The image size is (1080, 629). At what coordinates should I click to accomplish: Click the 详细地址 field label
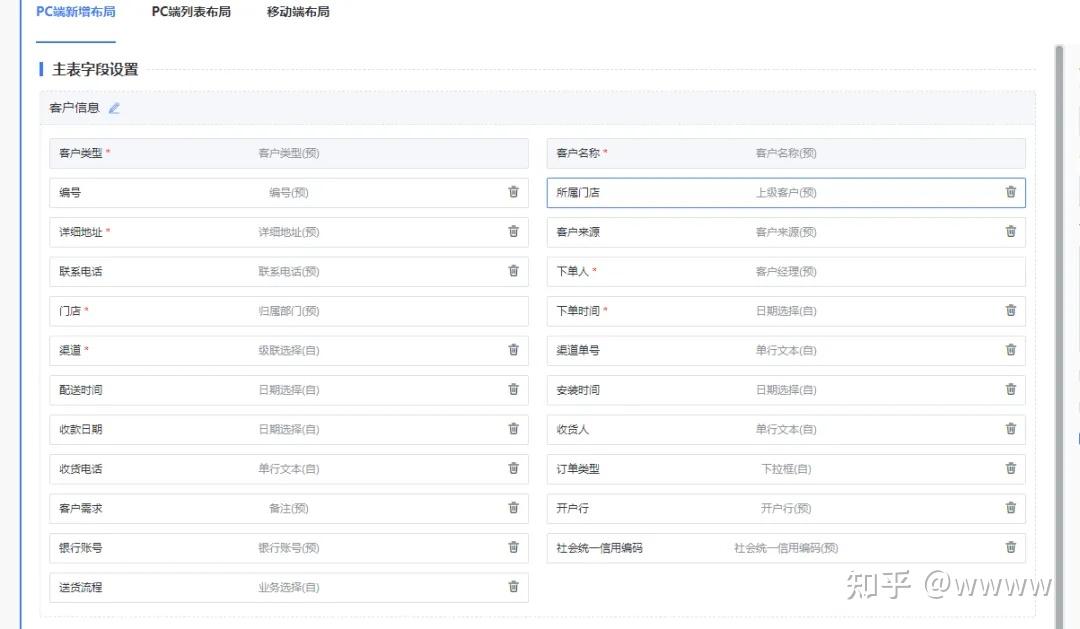pyautogui.click(x=81, y=232)
